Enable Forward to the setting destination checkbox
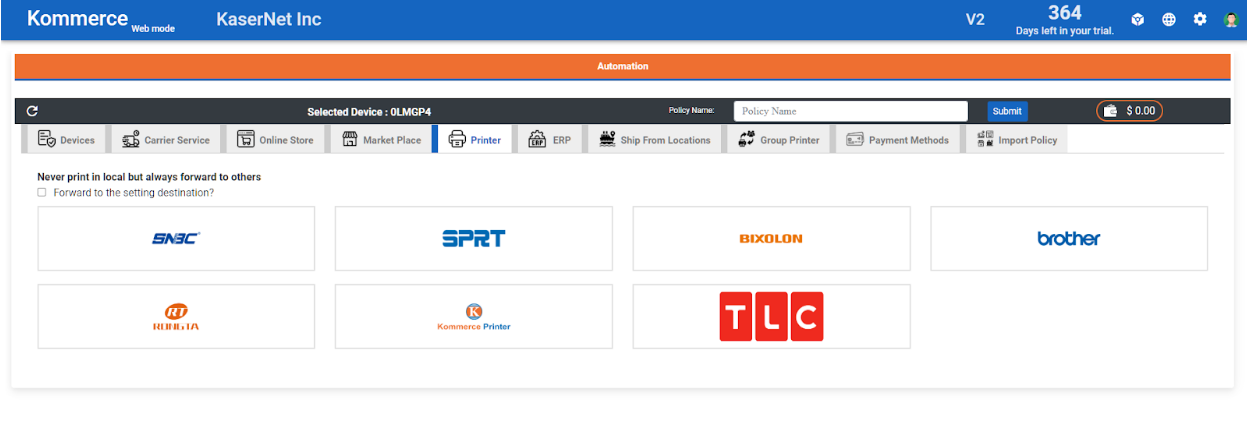 (x=42, y=192)
